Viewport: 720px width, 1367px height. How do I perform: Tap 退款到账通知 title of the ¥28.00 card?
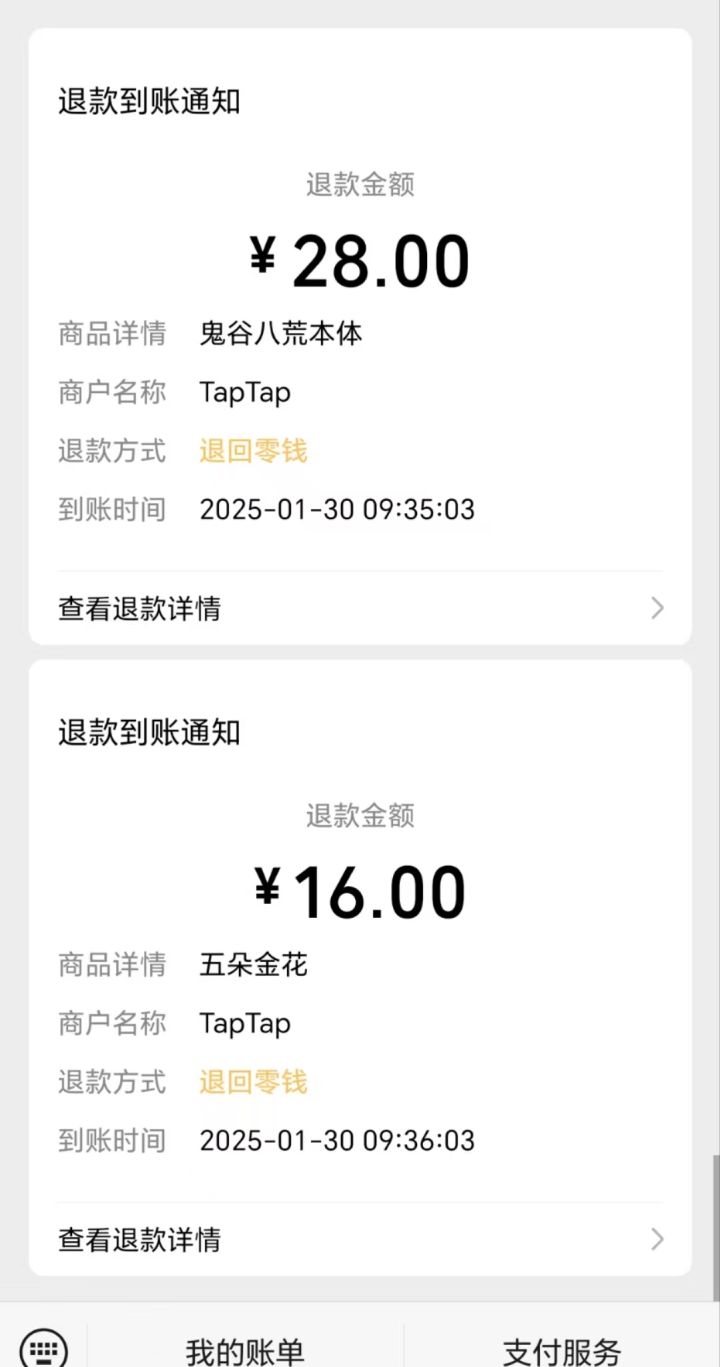(149, 101)
